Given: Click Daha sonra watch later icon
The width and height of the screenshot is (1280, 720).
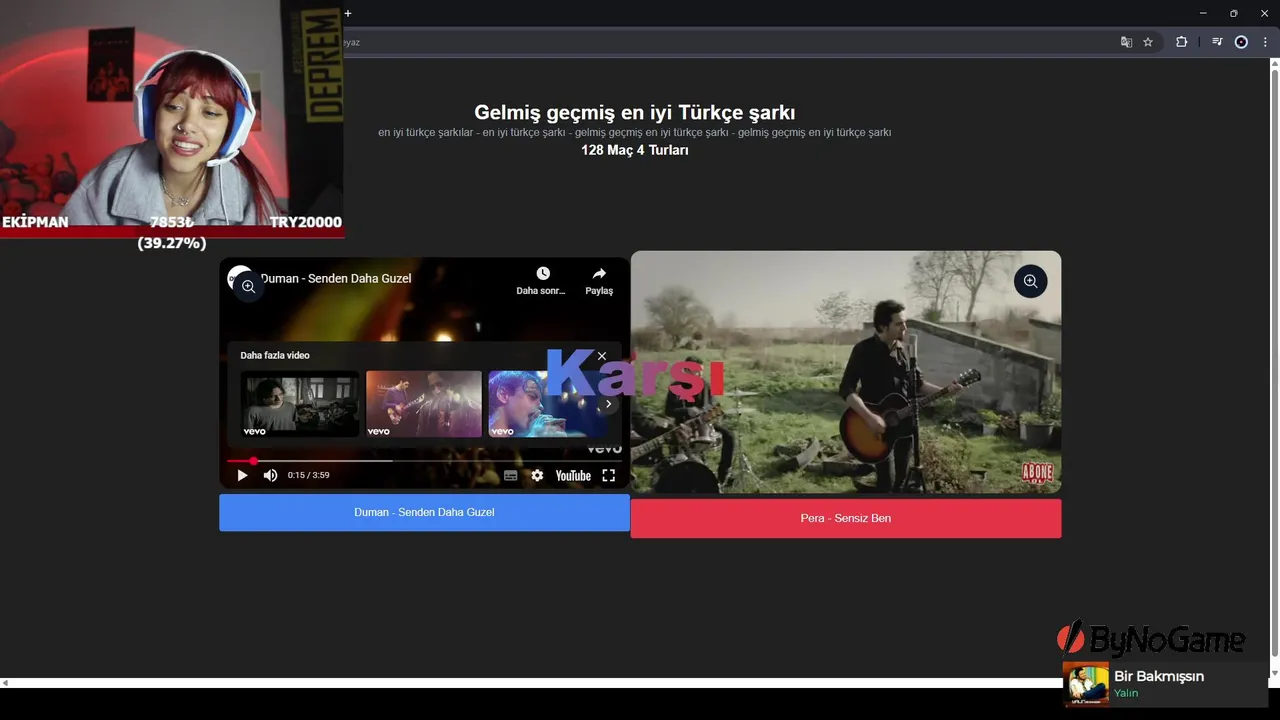Looking at the screenshot, I should 542,274.
